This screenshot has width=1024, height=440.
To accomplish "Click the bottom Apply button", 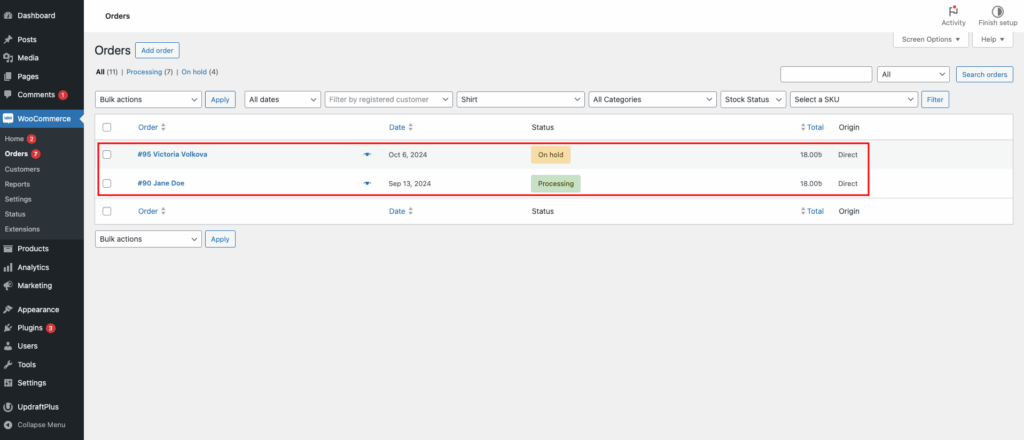I will point(220,239).
